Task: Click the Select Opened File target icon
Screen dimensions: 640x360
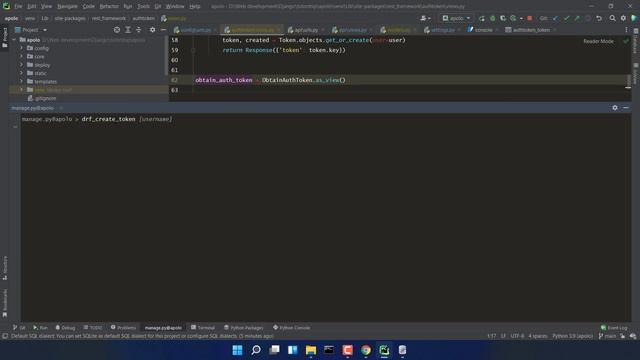Action: click(x=117, y=30)
